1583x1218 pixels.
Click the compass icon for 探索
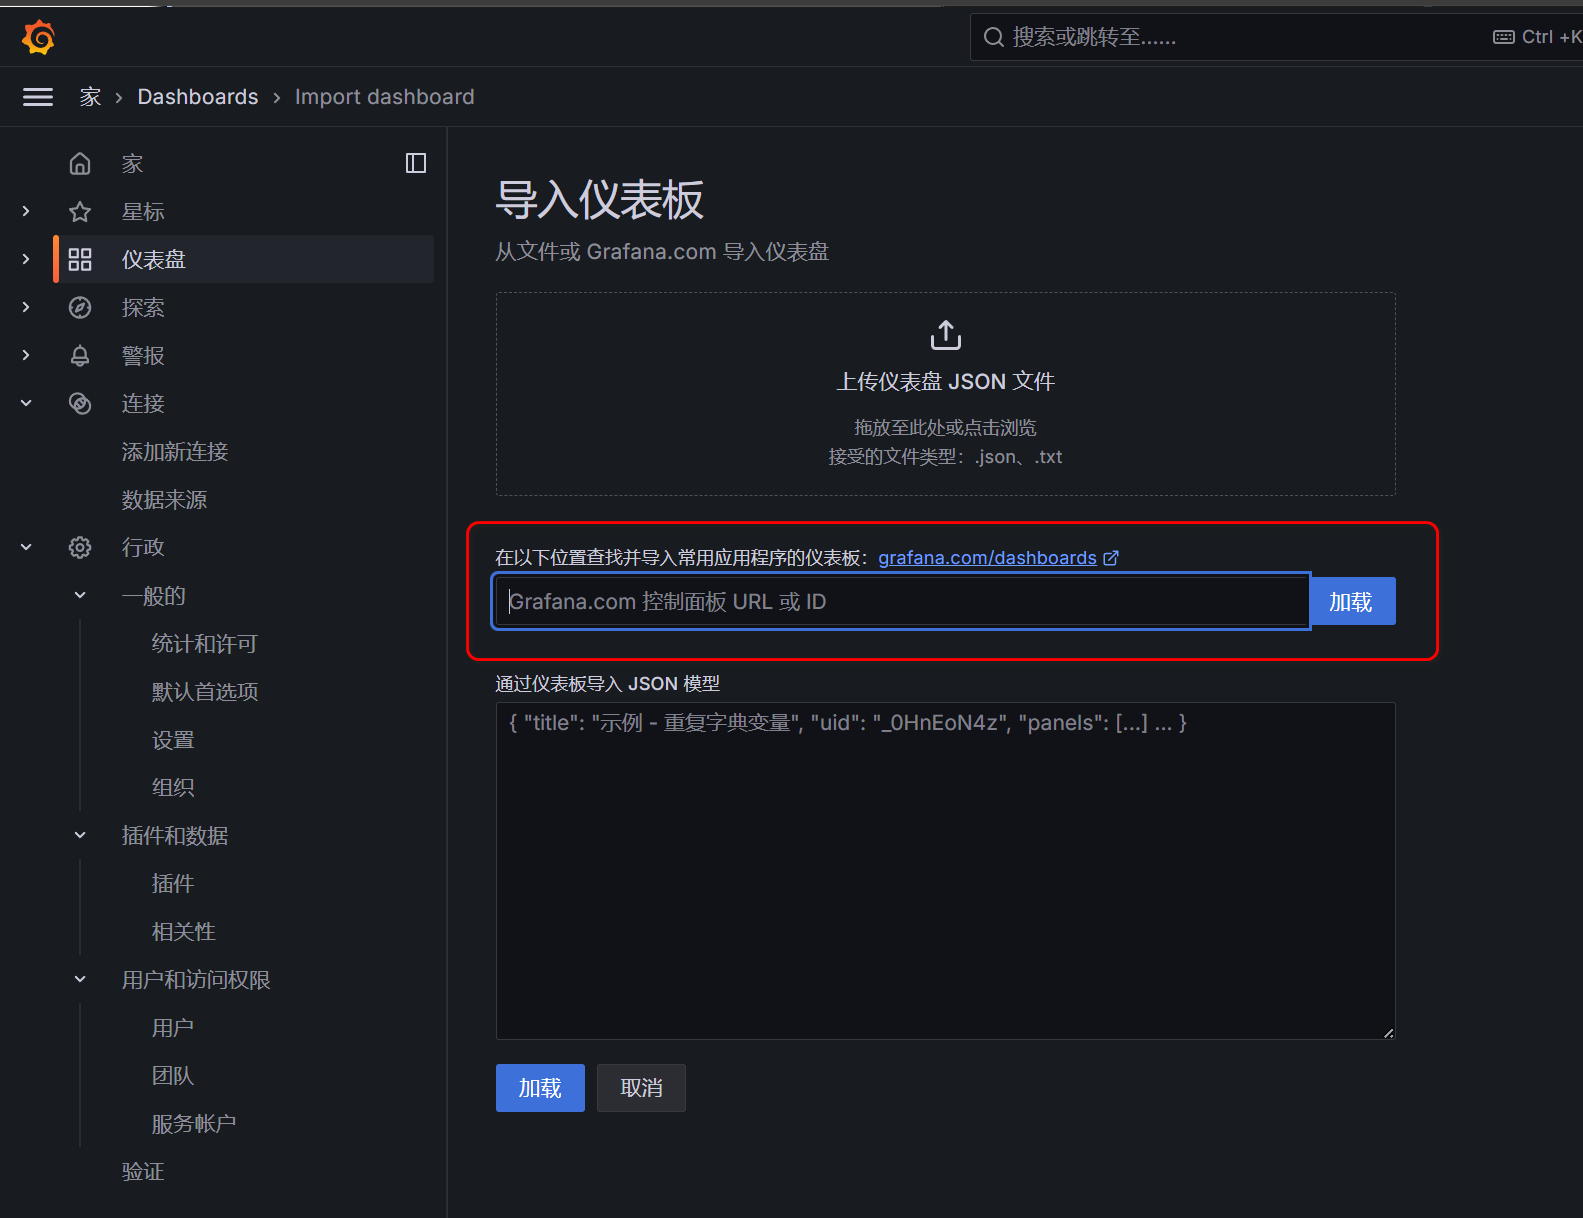tap(80, 307)
